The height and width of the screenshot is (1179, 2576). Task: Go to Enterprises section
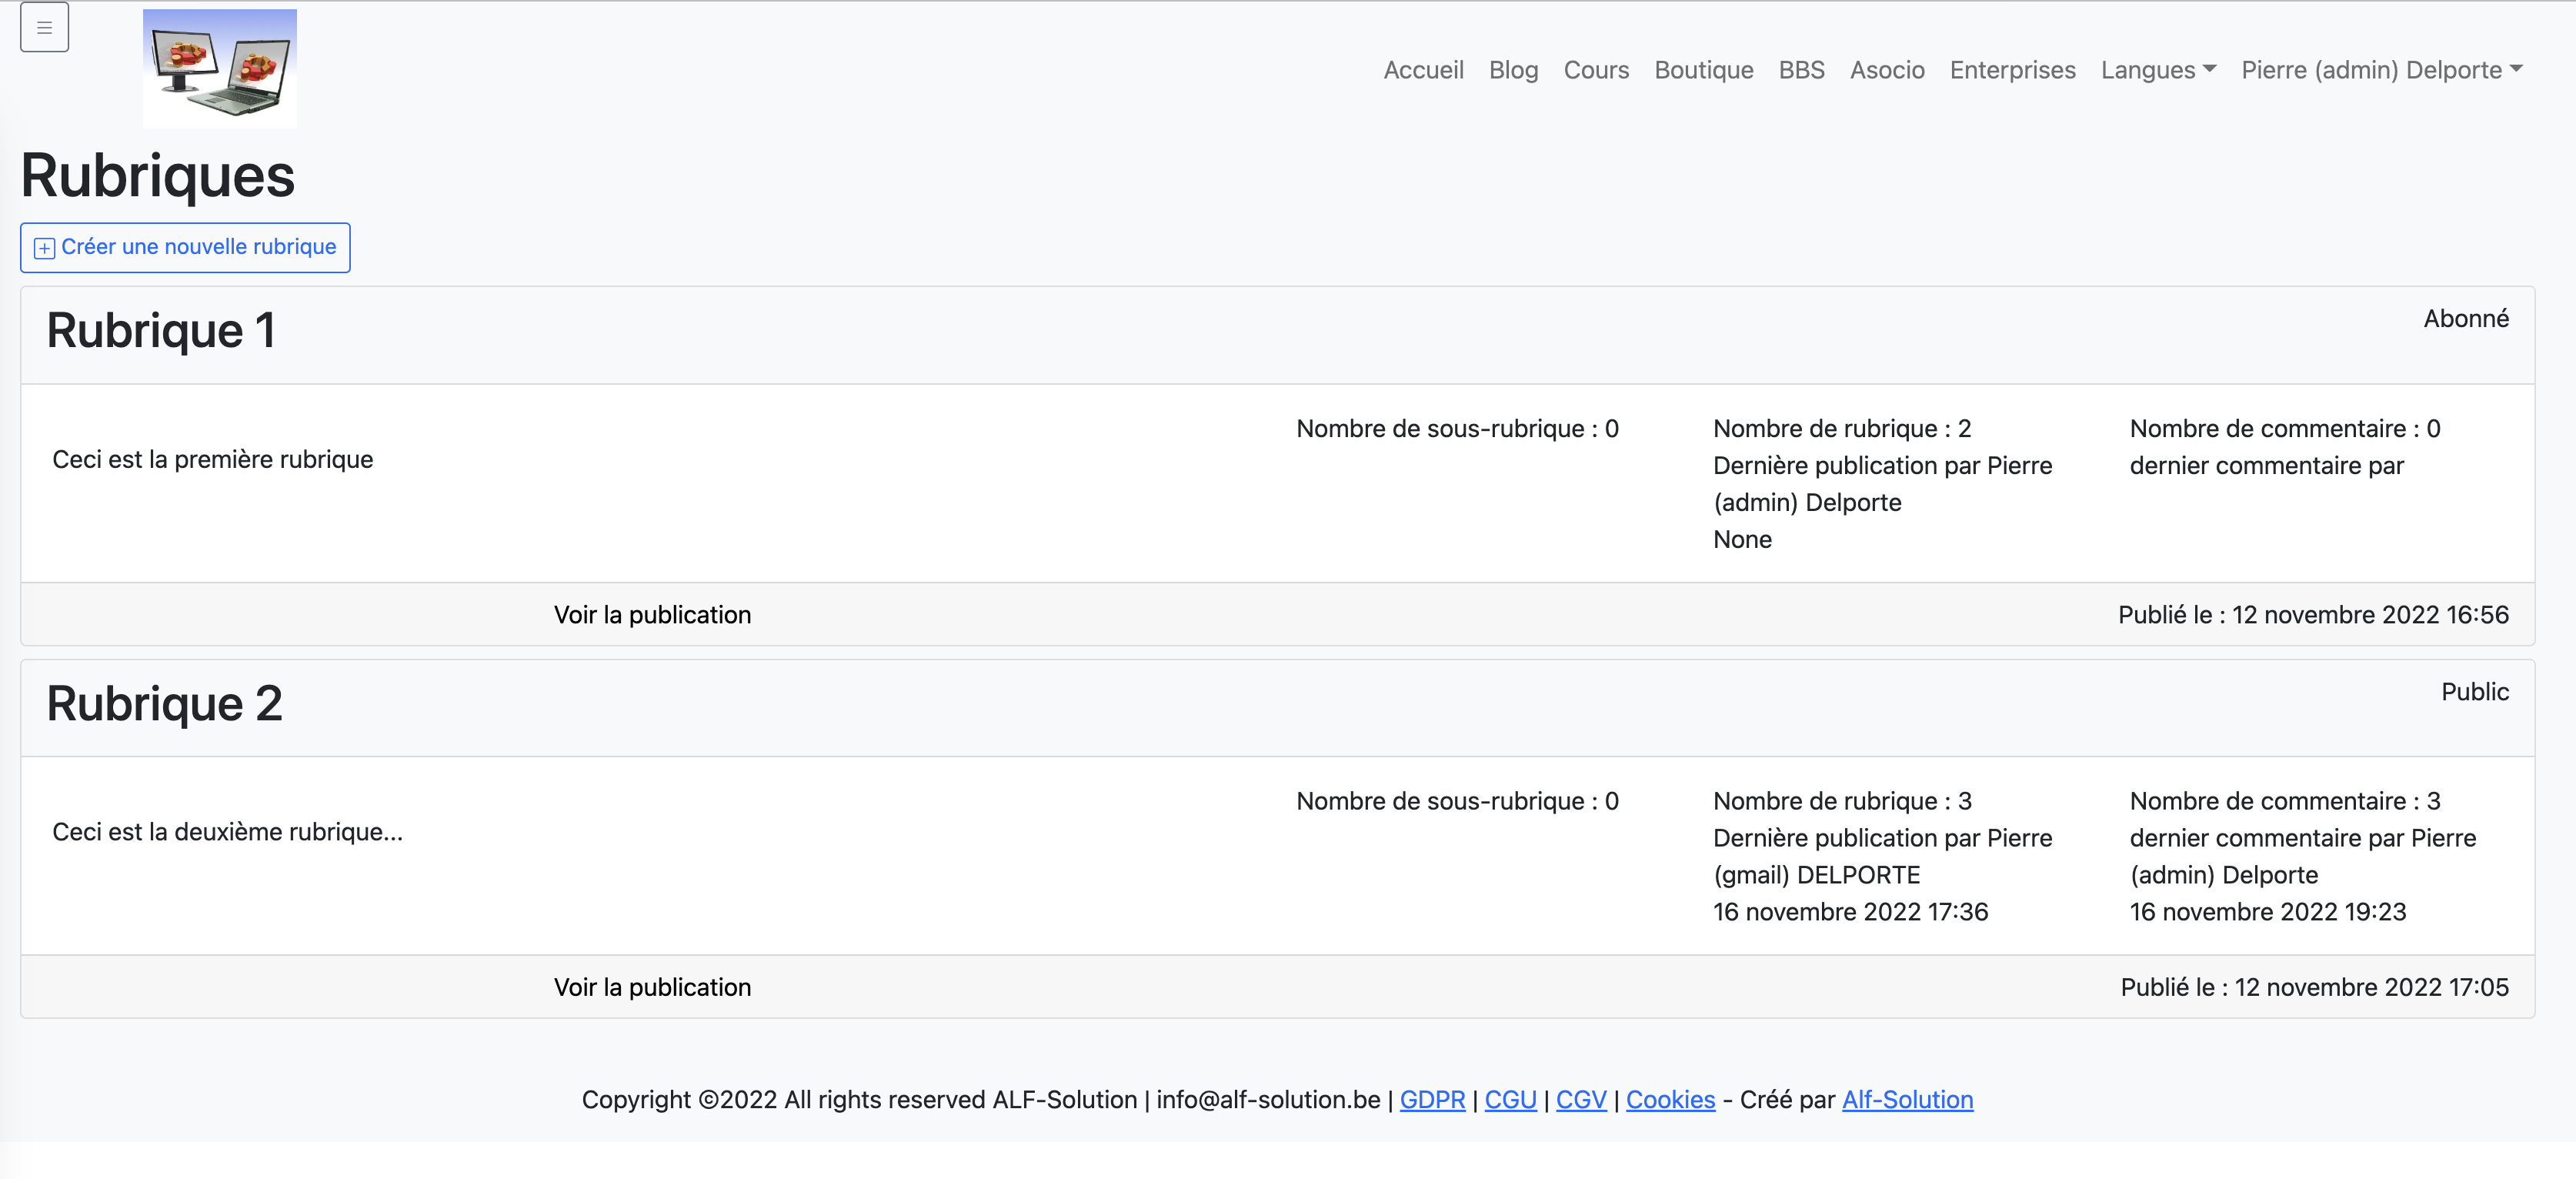[2012, 70]
